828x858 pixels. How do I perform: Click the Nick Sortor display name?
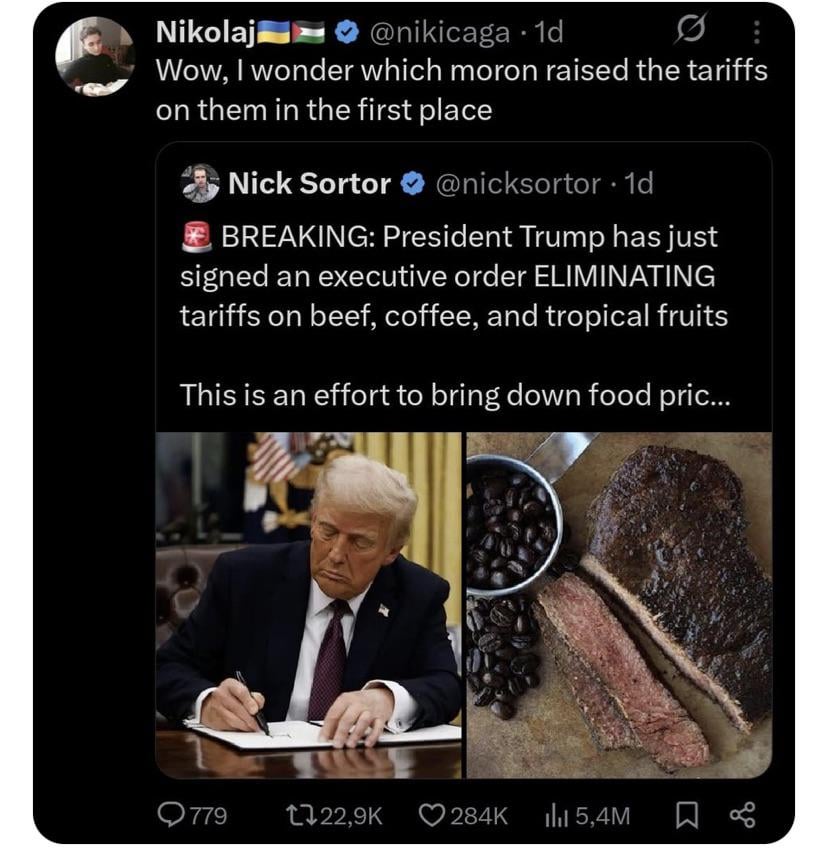309,184
